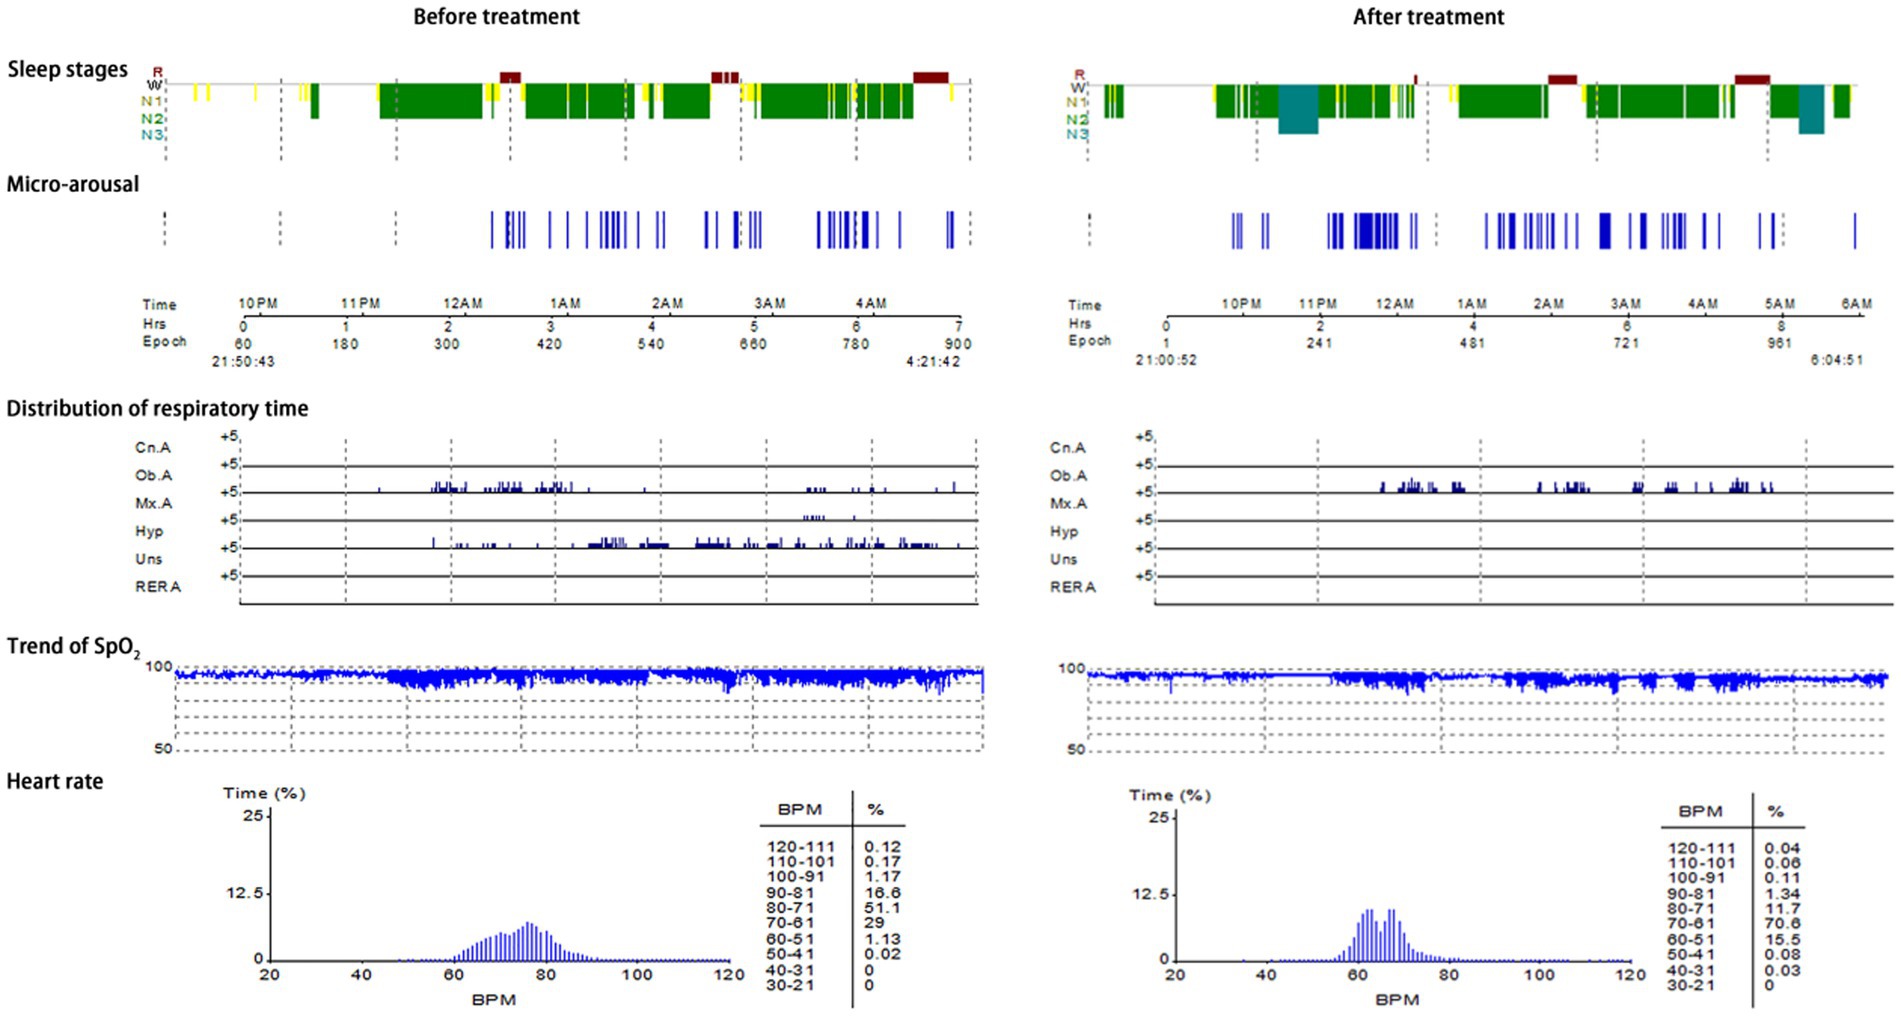Click RERA label in Before treatment panel
The image size is (1901, 1017).
(x=158, y=587)
